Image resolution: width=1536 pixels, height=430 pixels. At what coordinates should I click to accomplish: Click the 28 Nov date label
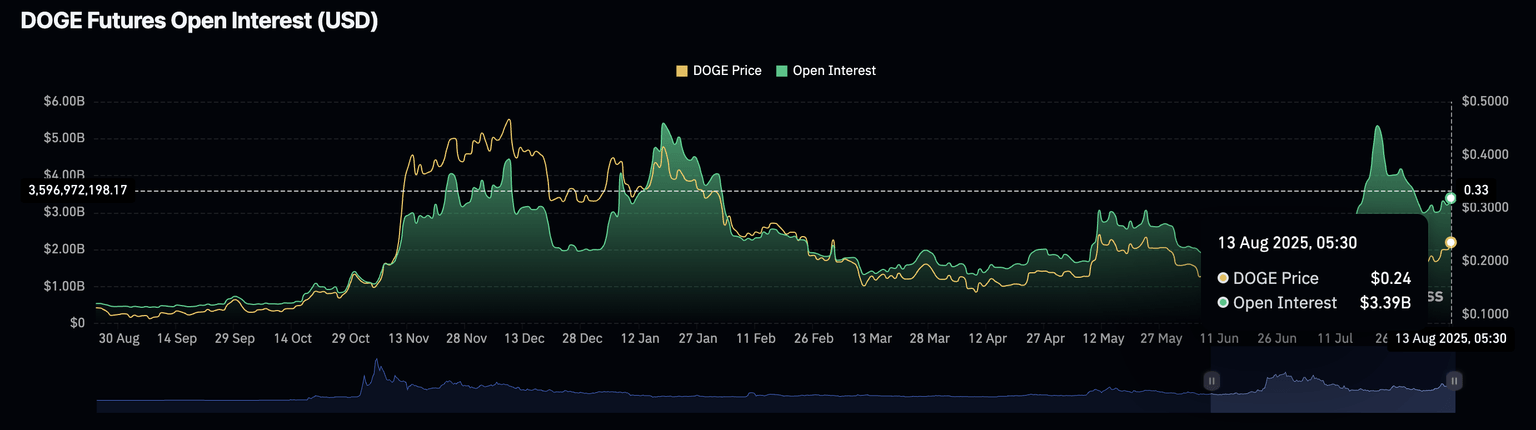coord(467,339)
